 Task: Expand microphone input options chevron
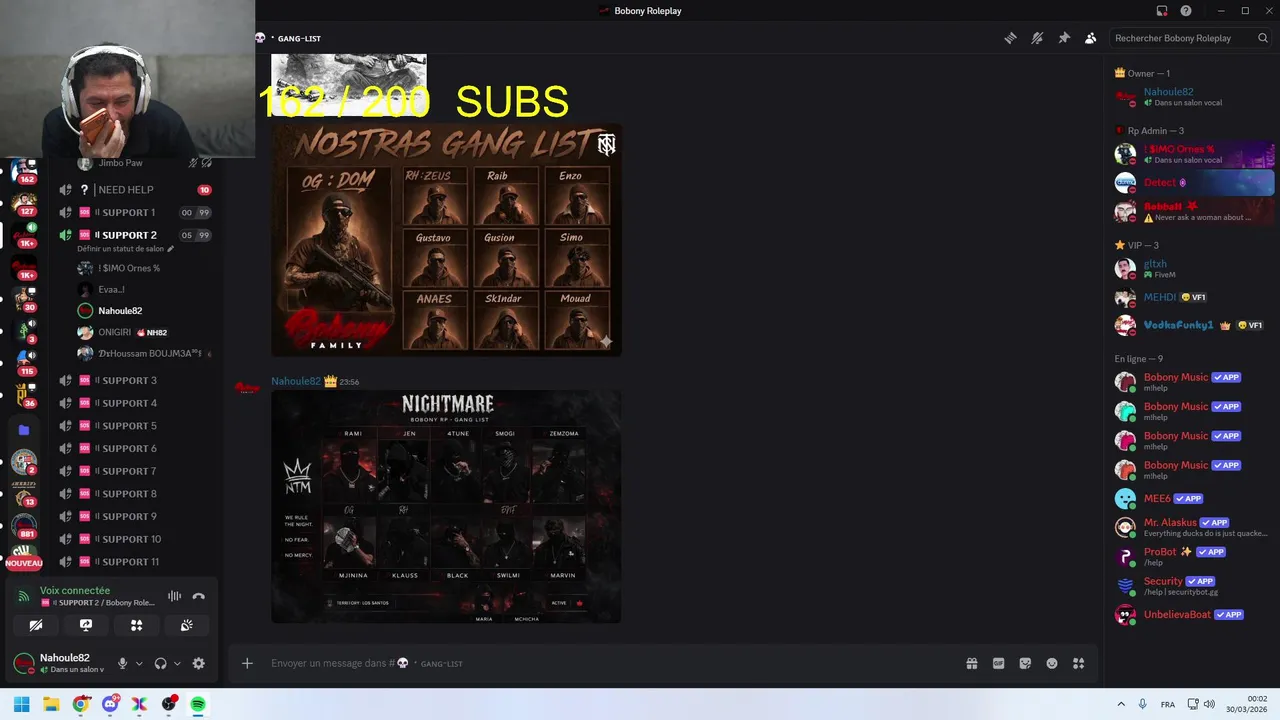139,663
